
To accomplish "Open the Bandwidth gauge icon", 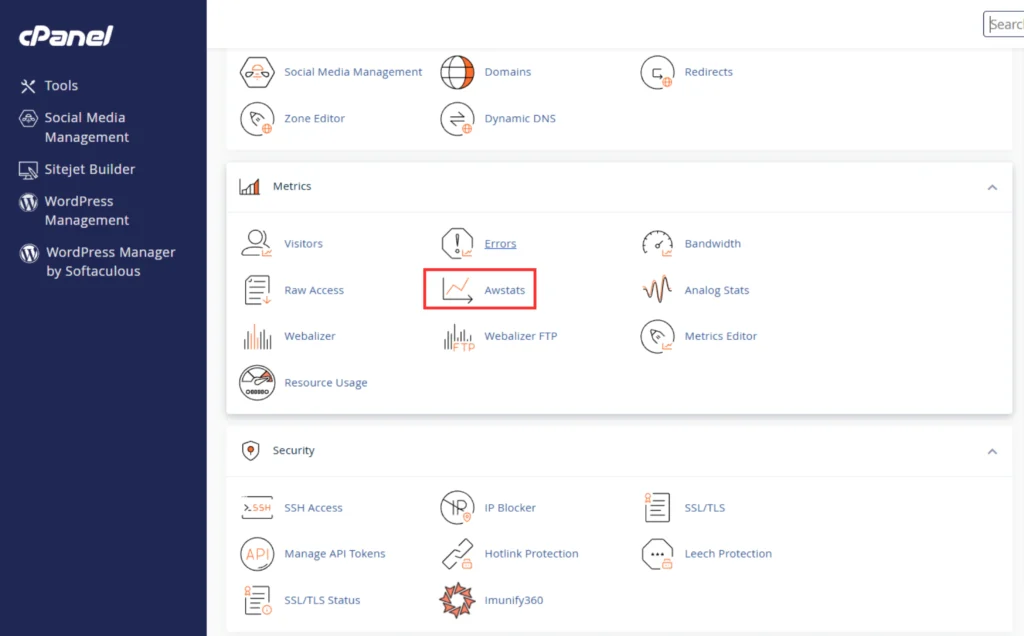I will [657, 244].
